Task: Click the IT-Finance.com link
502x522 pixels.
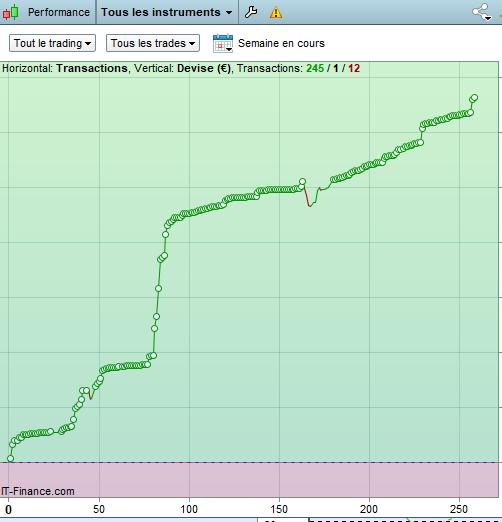Action: (x=38, y=491)
